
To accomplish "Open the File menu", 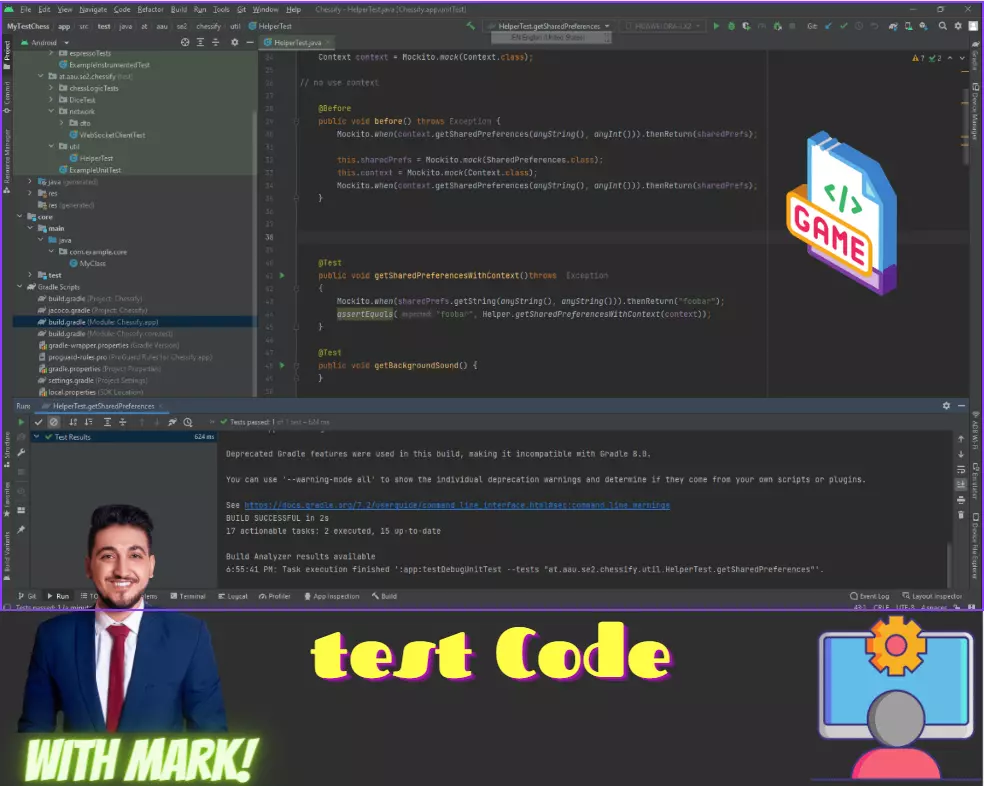I will (x=26, y=9).
